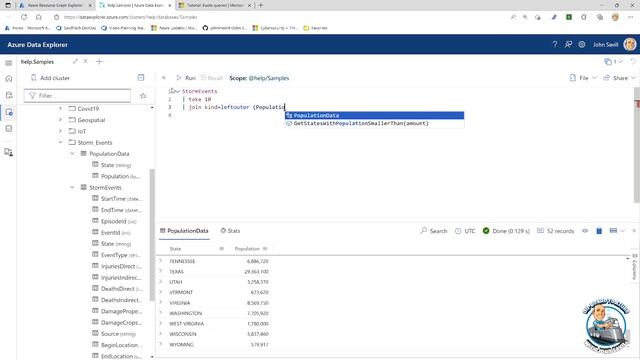Open the State column header menu

point(222,249)
